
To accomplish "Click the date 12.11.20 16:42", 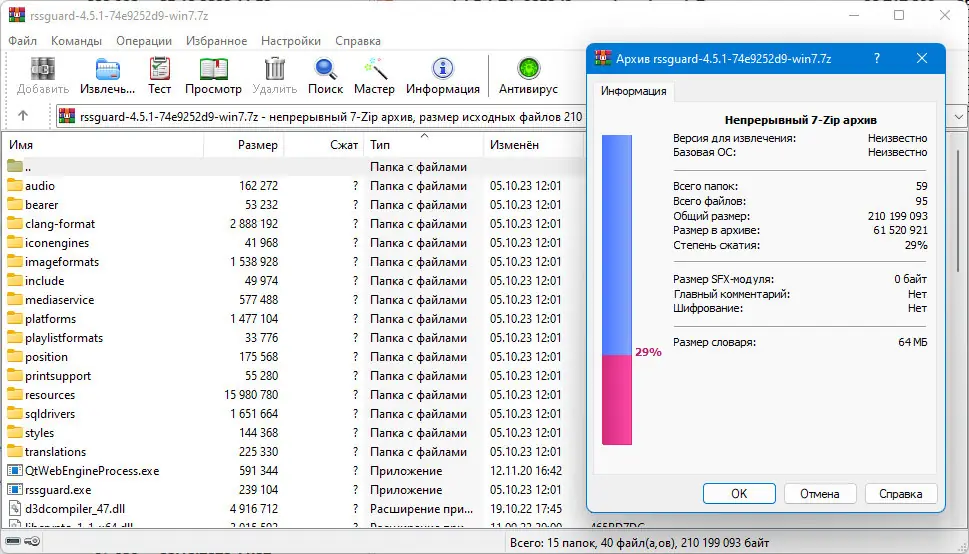I will point(526,471).
